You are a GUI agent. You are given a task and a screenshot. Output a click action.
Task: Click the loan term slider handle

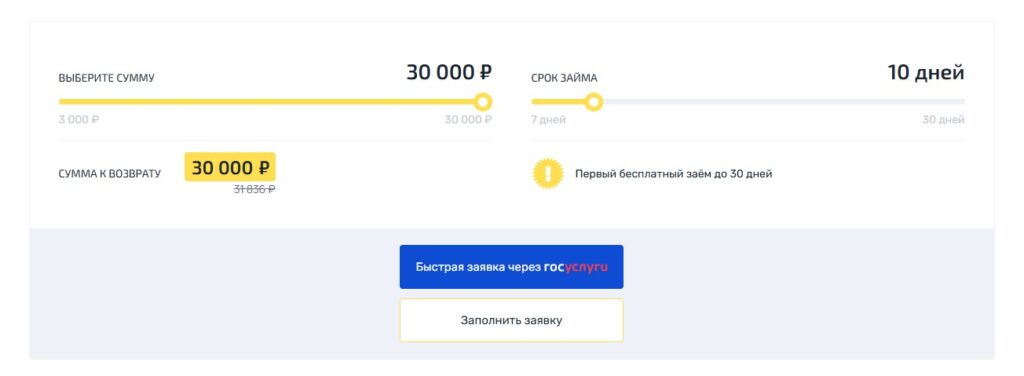[x=594, y=102]
